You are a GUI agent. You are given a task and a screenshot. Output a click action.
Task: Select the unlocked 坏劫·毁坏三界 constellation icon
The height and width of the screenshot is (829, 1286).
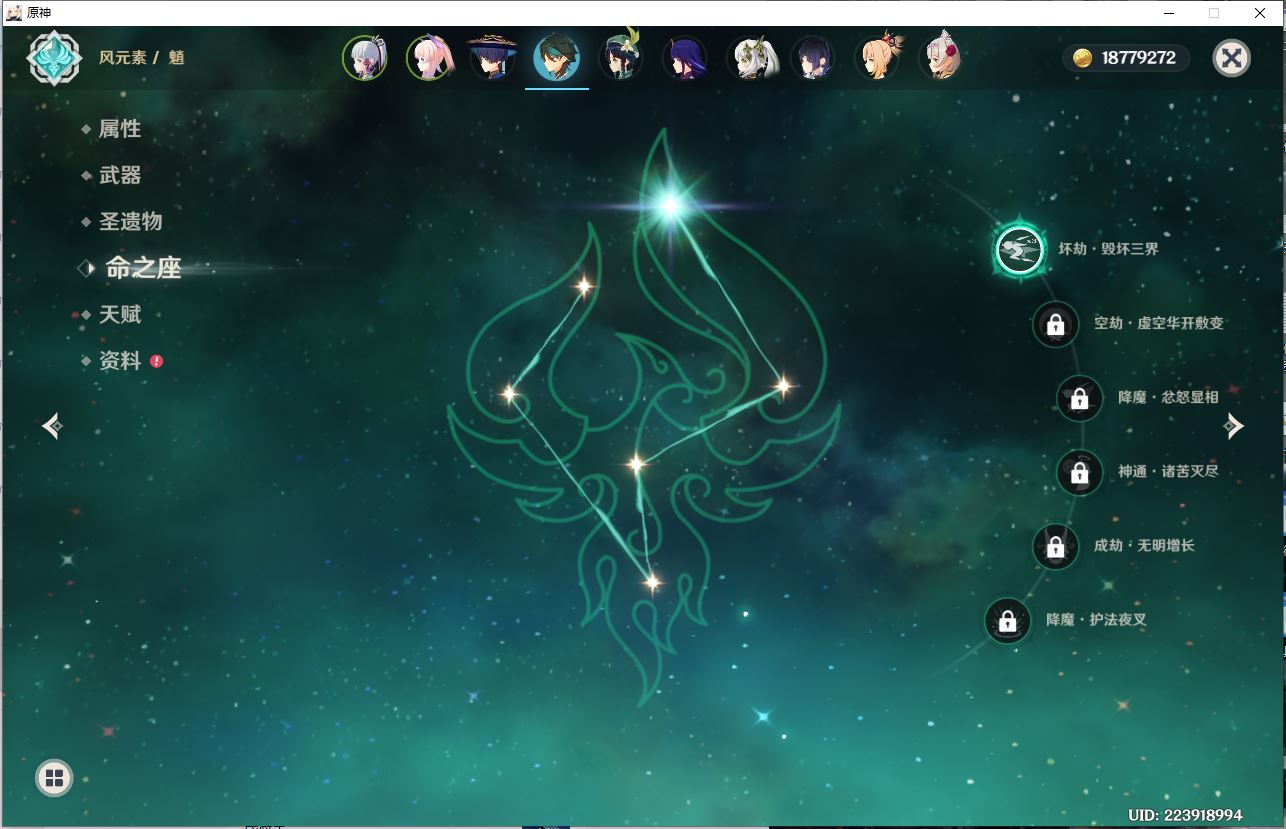tap(1020, 249)
